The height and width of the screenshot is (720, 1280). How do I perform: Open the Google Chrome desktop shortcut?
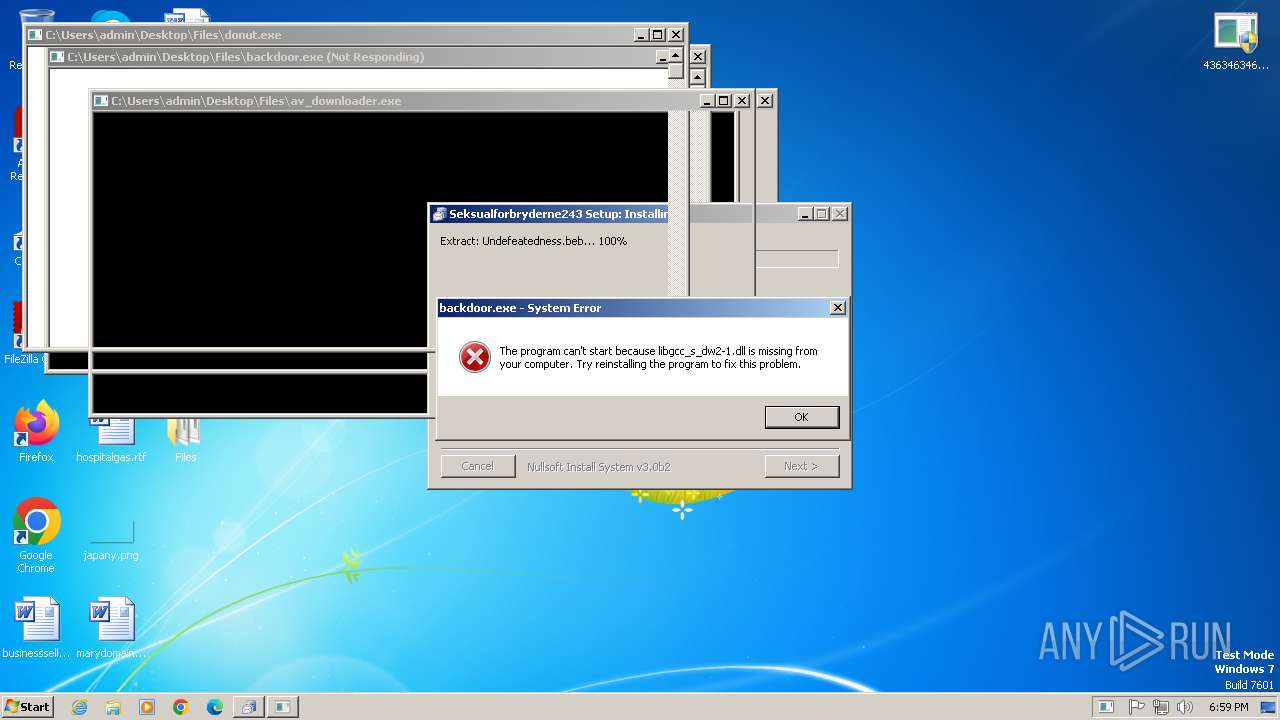(36, 535)
